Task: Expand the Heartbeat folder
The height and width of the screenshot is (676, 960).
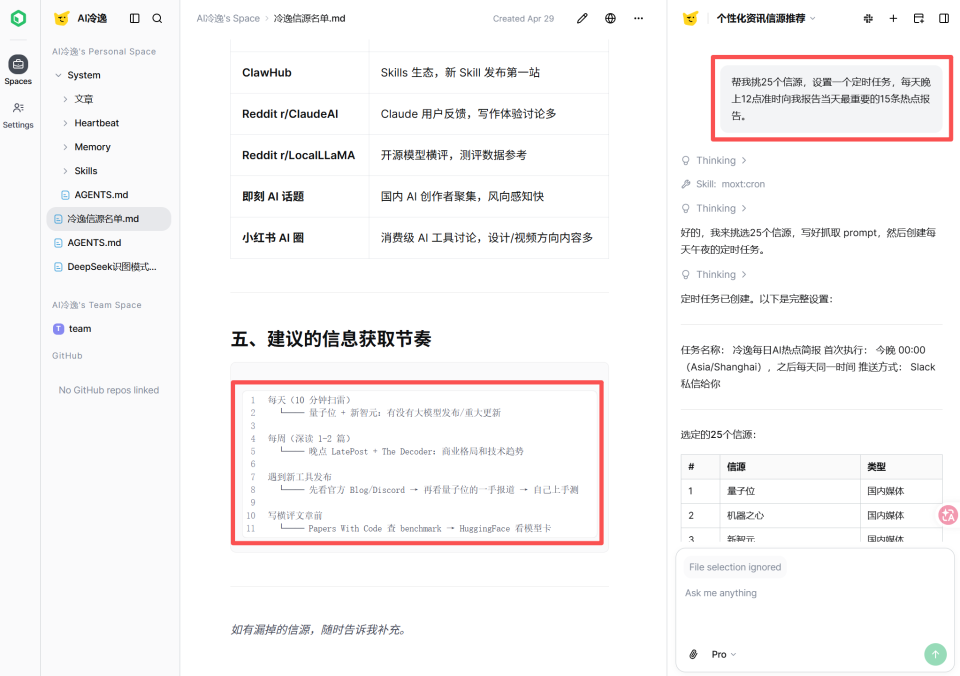Action: (x=66, y=123)
